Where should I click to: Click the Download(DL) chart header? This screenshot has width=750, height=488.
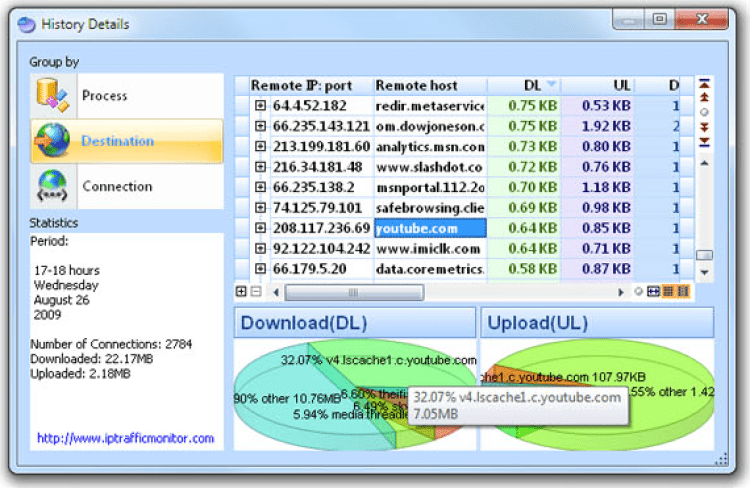[355, 322]
